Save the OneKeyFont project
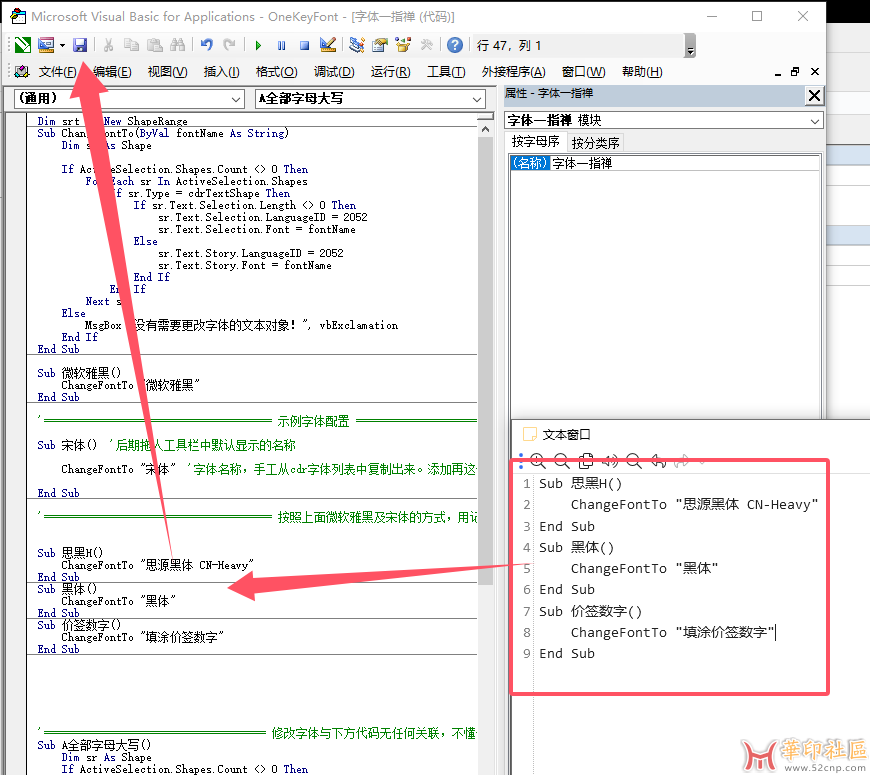Viewport: 870px width, 775px height. tap(80, 45)
